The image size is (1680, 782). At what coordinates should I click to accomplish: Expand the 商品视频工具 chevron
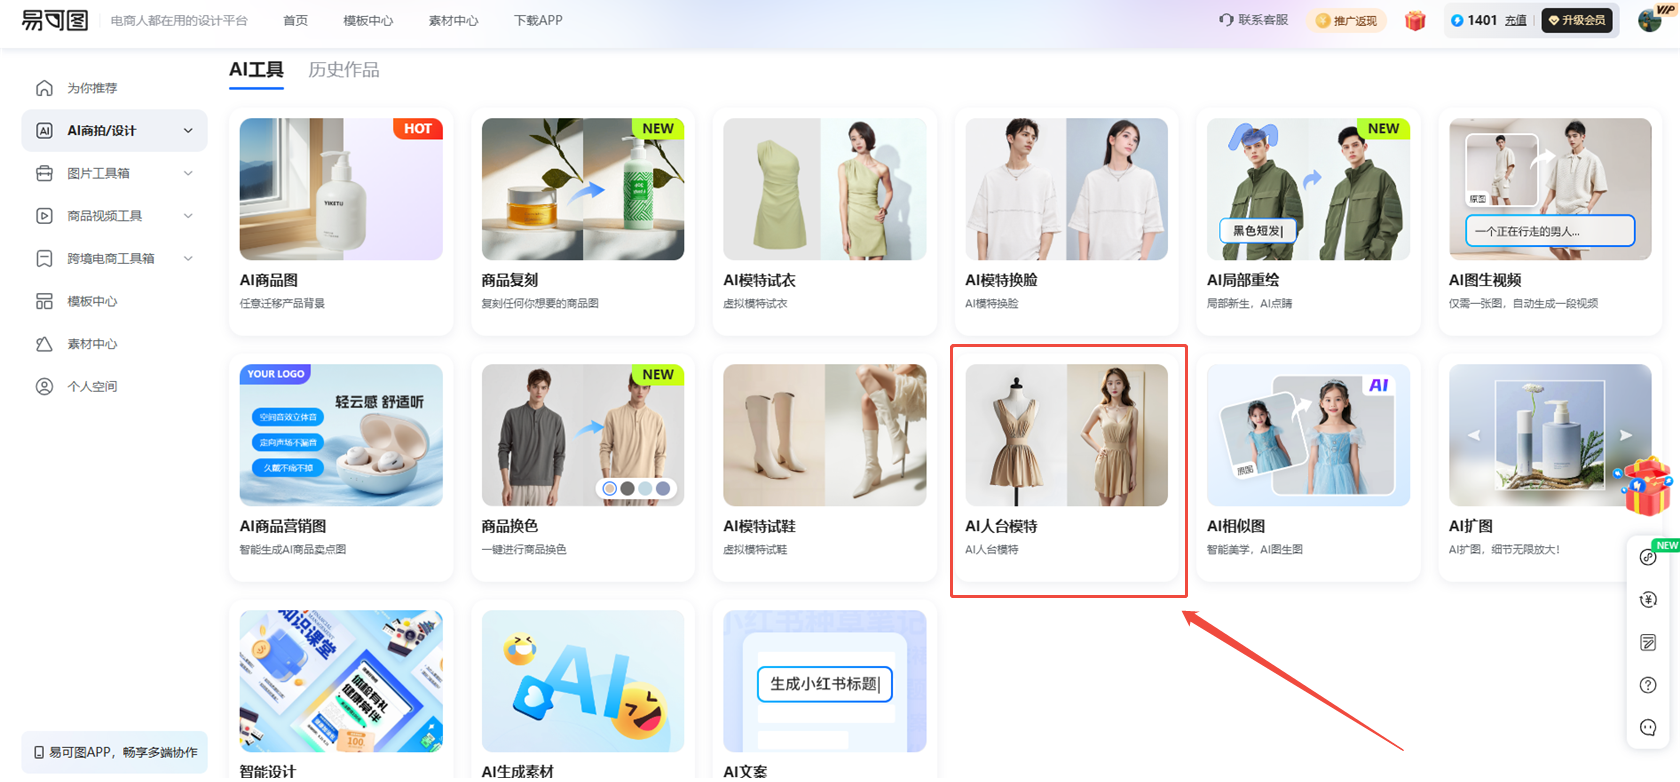[188, 216]
